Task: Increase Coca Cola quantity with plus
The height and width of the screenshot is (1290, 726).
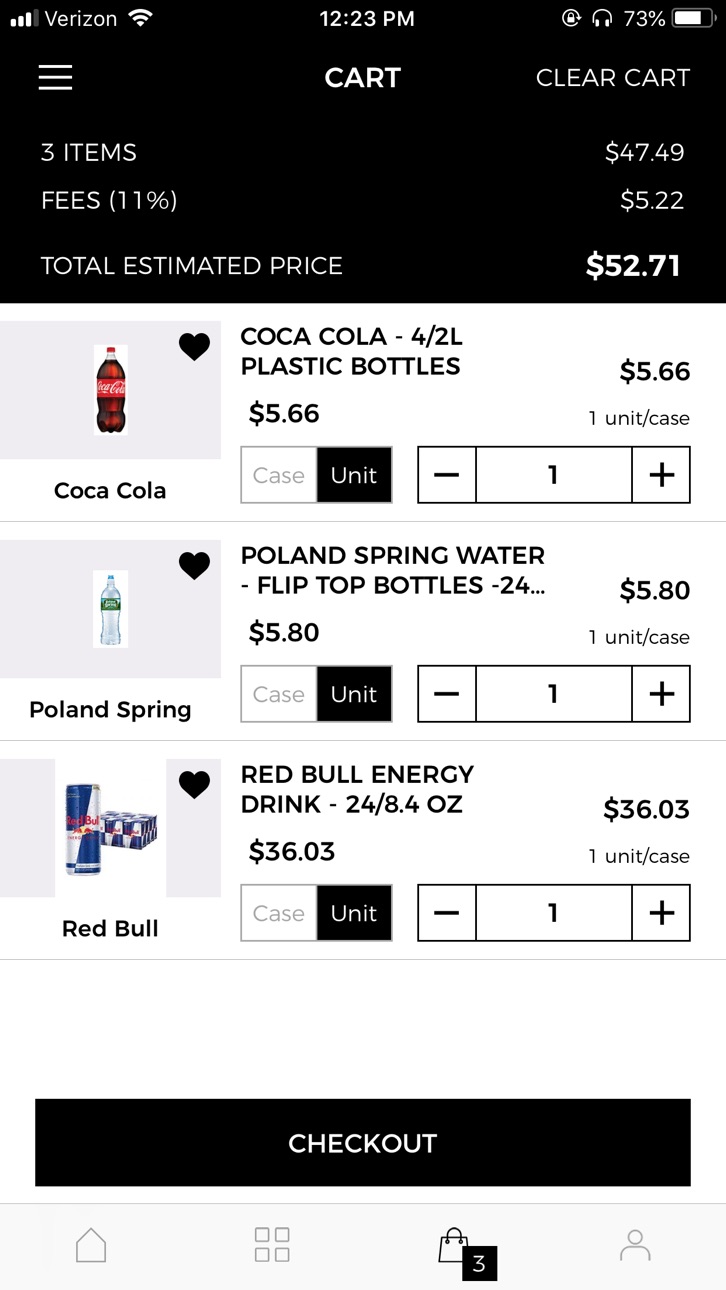Action: pos(661,475)
